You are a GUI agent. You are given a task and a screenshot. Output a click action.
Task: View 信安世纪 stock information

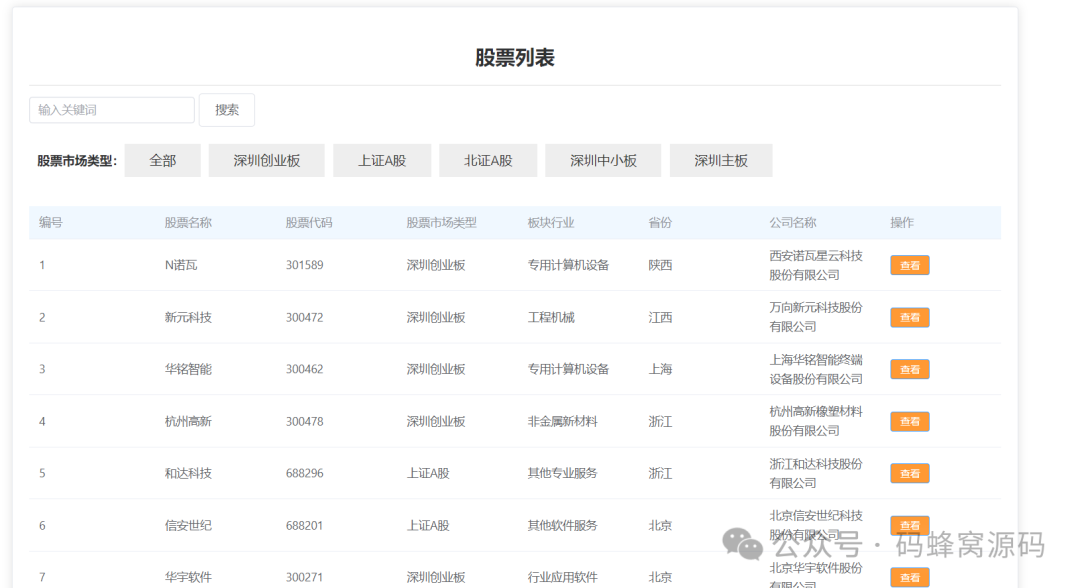[909, 525]
